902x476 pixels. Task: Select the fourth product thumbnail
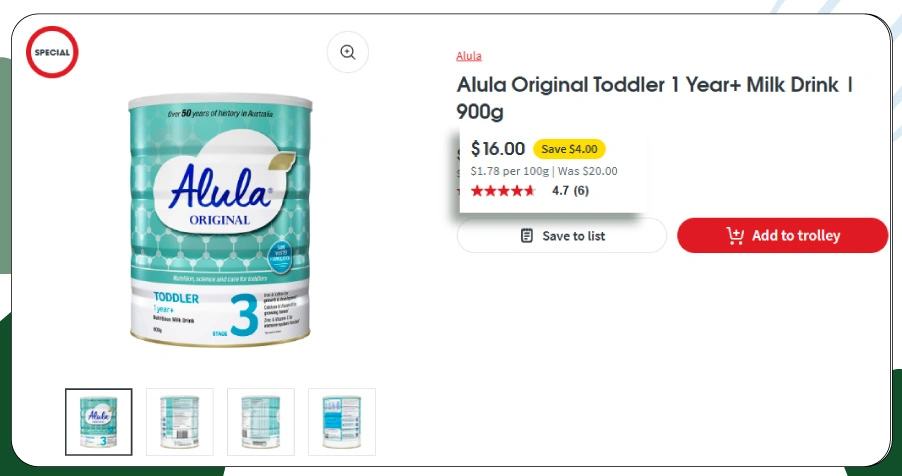click(342, 421)
